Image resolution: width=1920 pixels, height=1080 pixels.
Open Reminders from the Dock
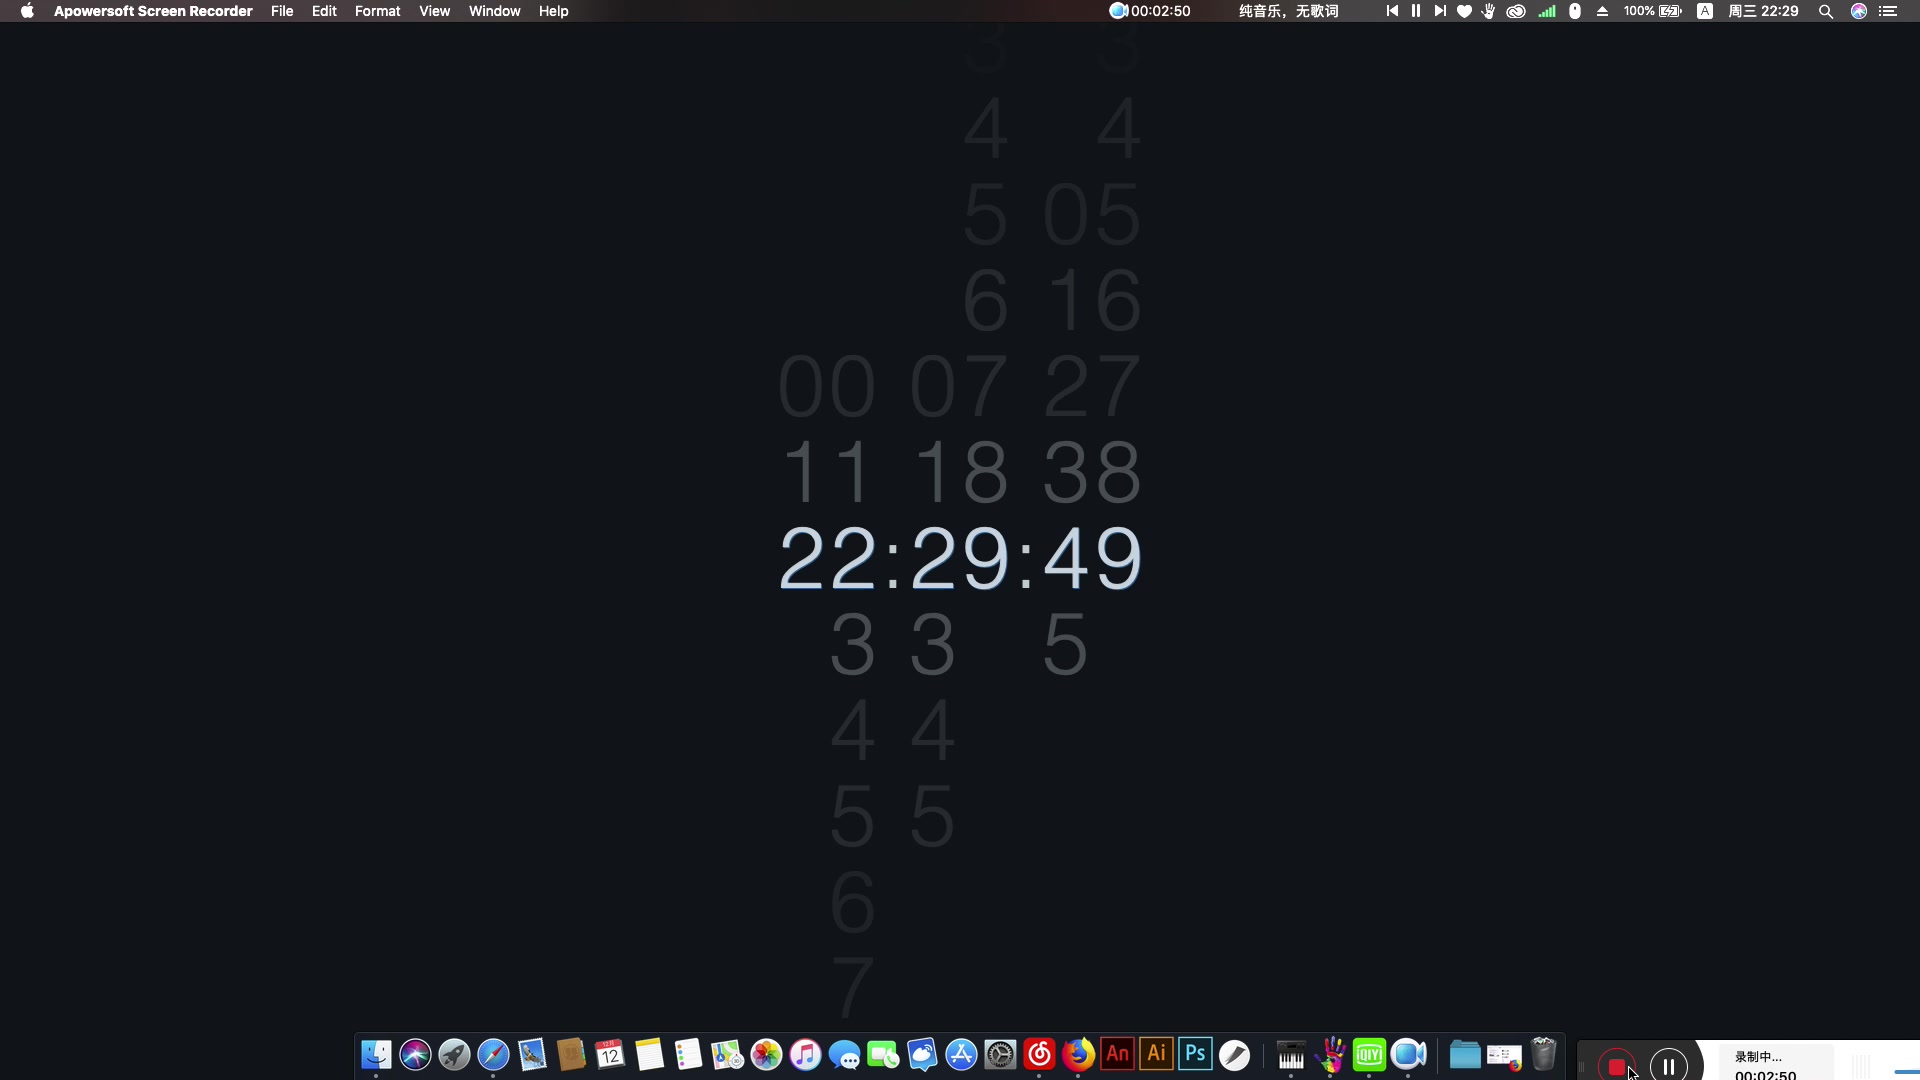[688, 1054]
